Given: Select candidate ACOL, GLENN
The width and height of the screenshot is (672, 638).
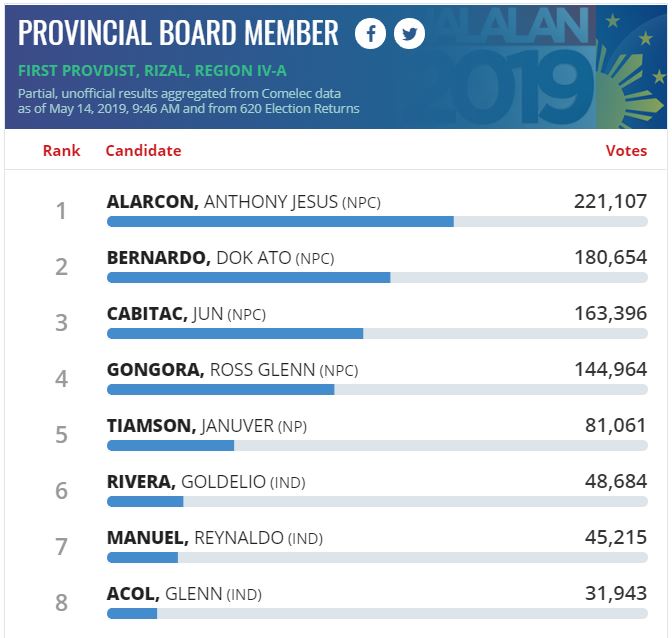Looking at the screenshot, I should [184, 594].
